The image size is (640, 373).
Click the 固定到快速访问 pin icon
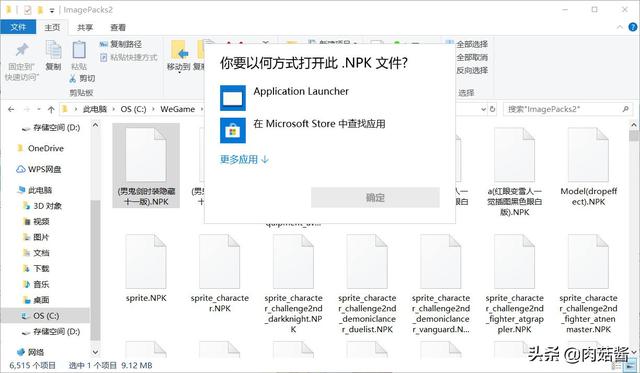click(22, 50)
